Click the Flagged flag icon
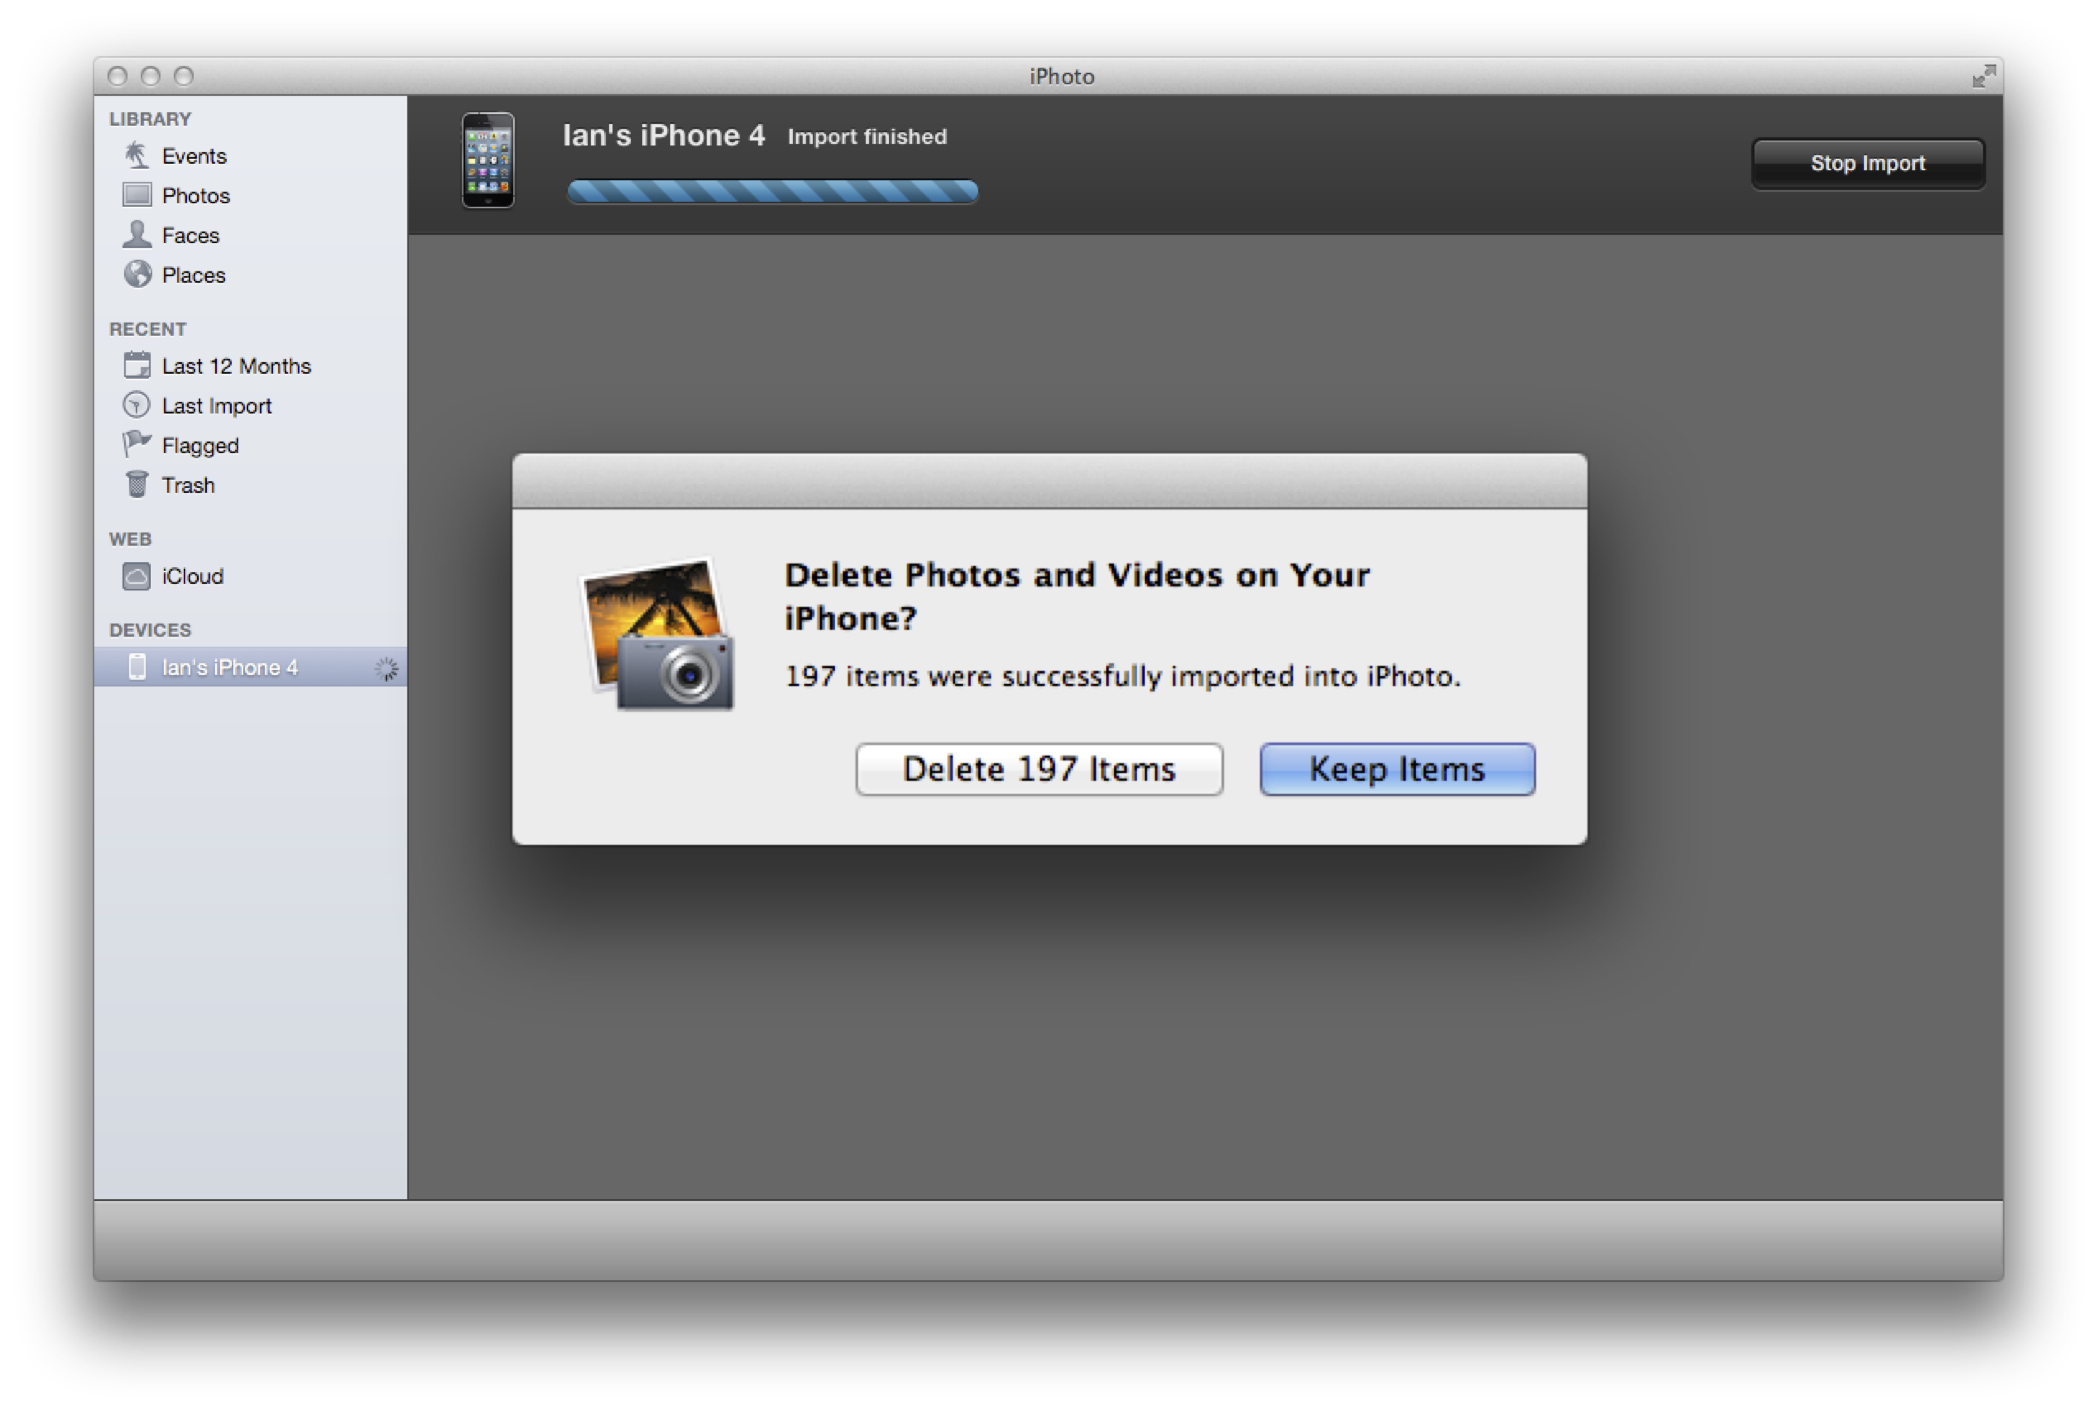2095x1411 pixels. tap(137, 444)
